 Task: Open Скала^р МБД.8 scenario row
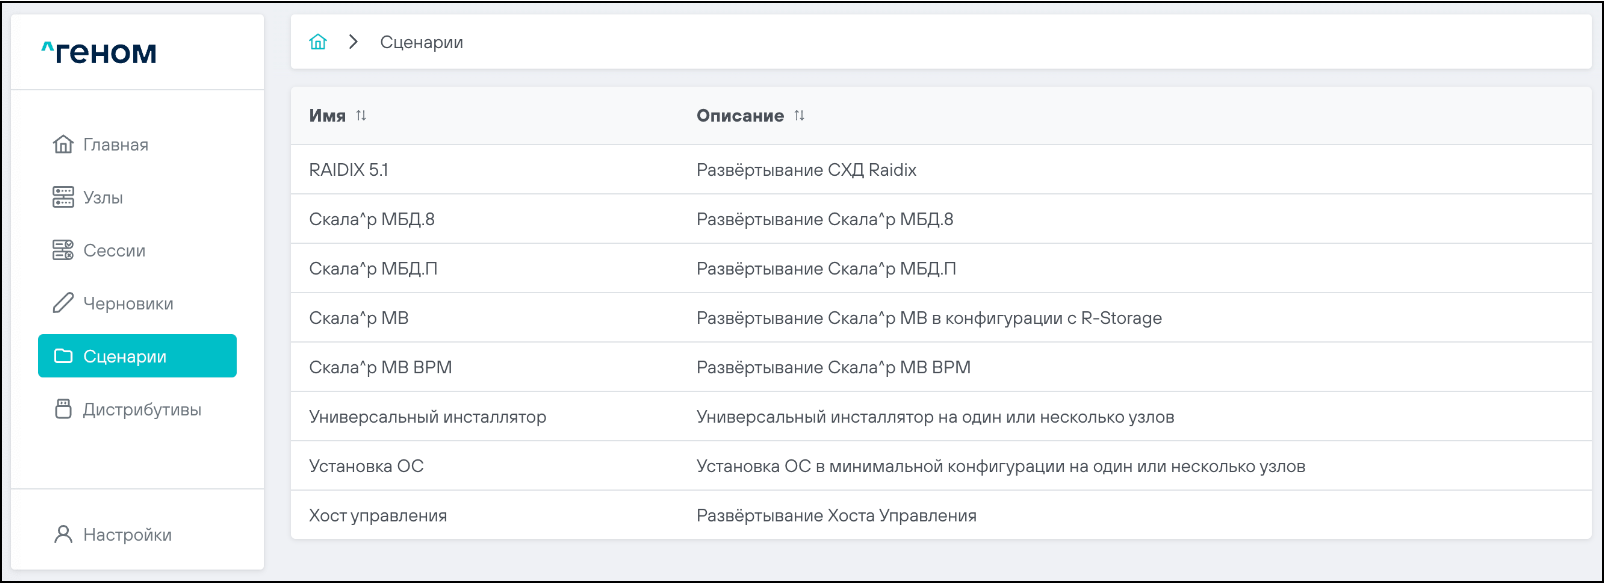click(372, 219)
